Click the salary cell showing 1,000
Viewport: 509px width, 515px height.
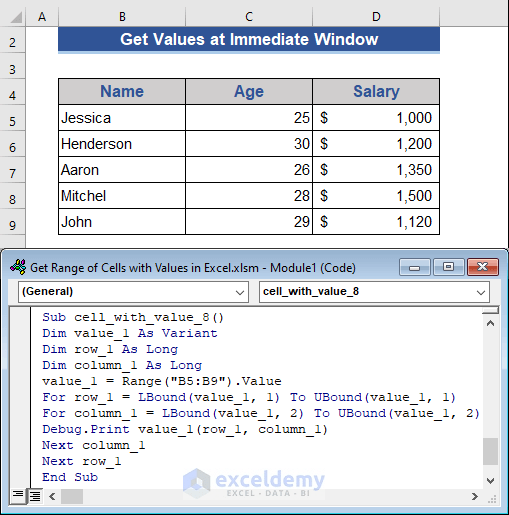click(x=376, y=118)
